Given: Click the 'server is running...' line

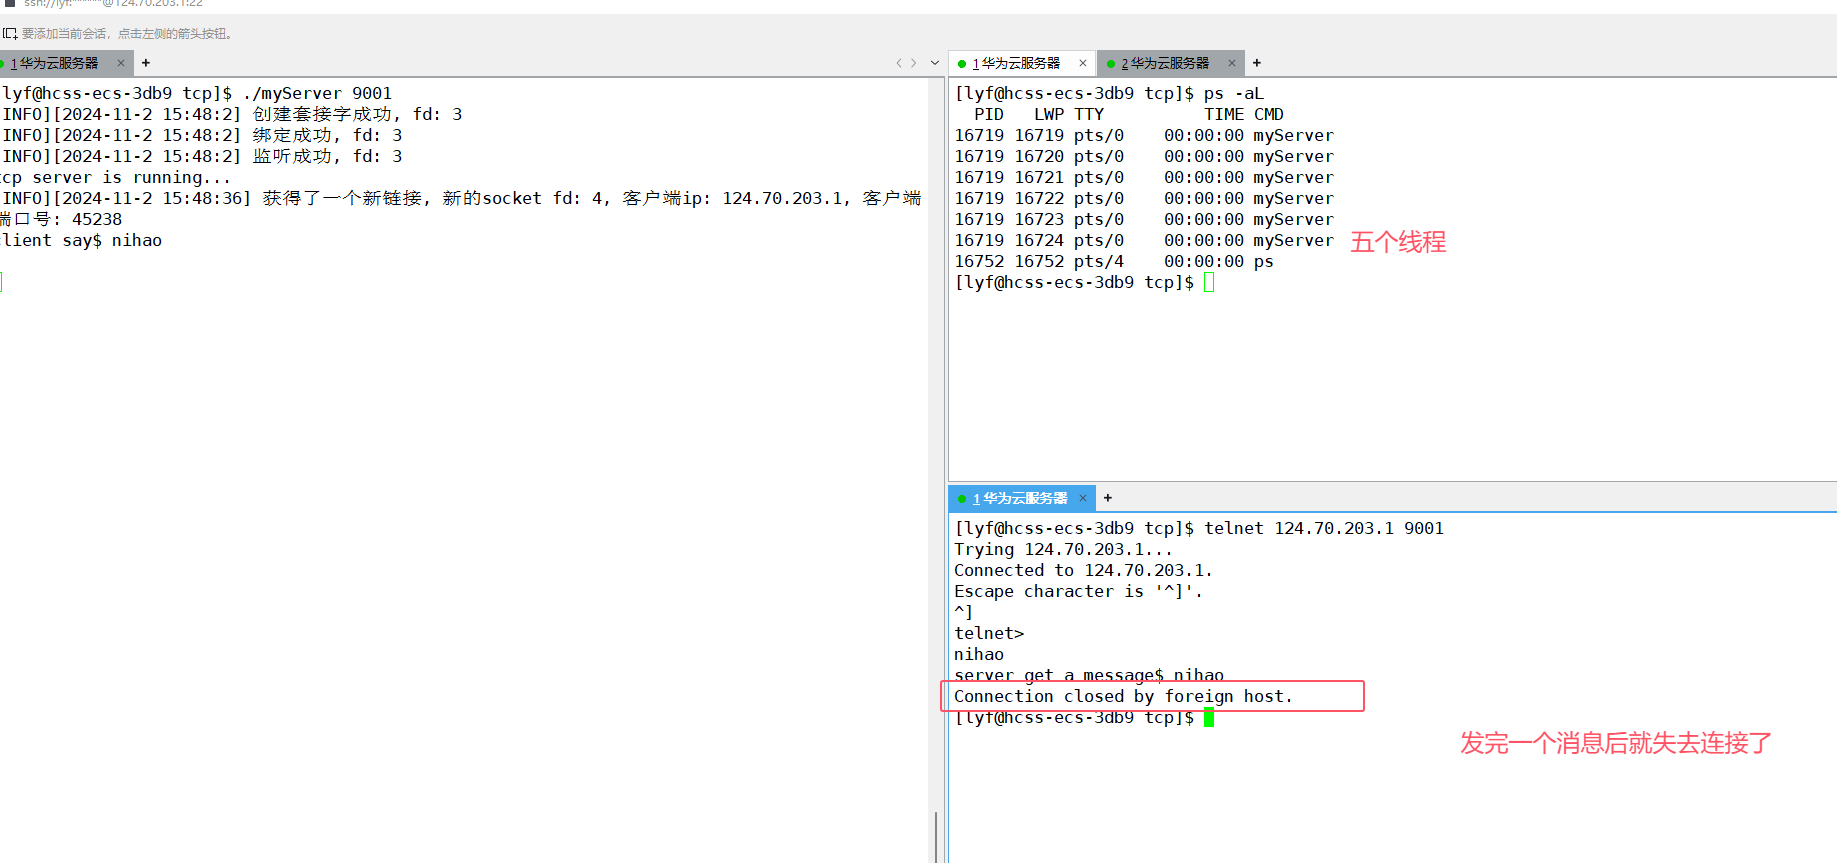Looking at the screenshot, I should click(116, 177).
